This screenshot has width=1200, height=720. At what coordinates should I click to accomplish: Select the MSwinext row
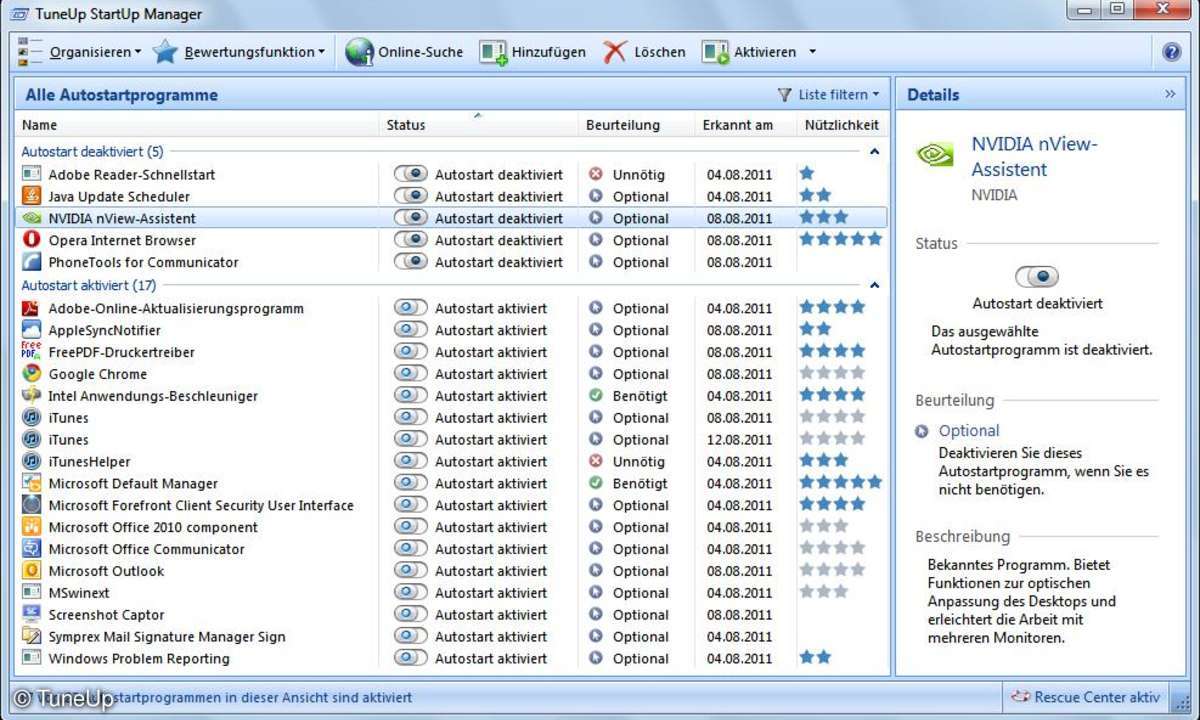pos(452,593)
